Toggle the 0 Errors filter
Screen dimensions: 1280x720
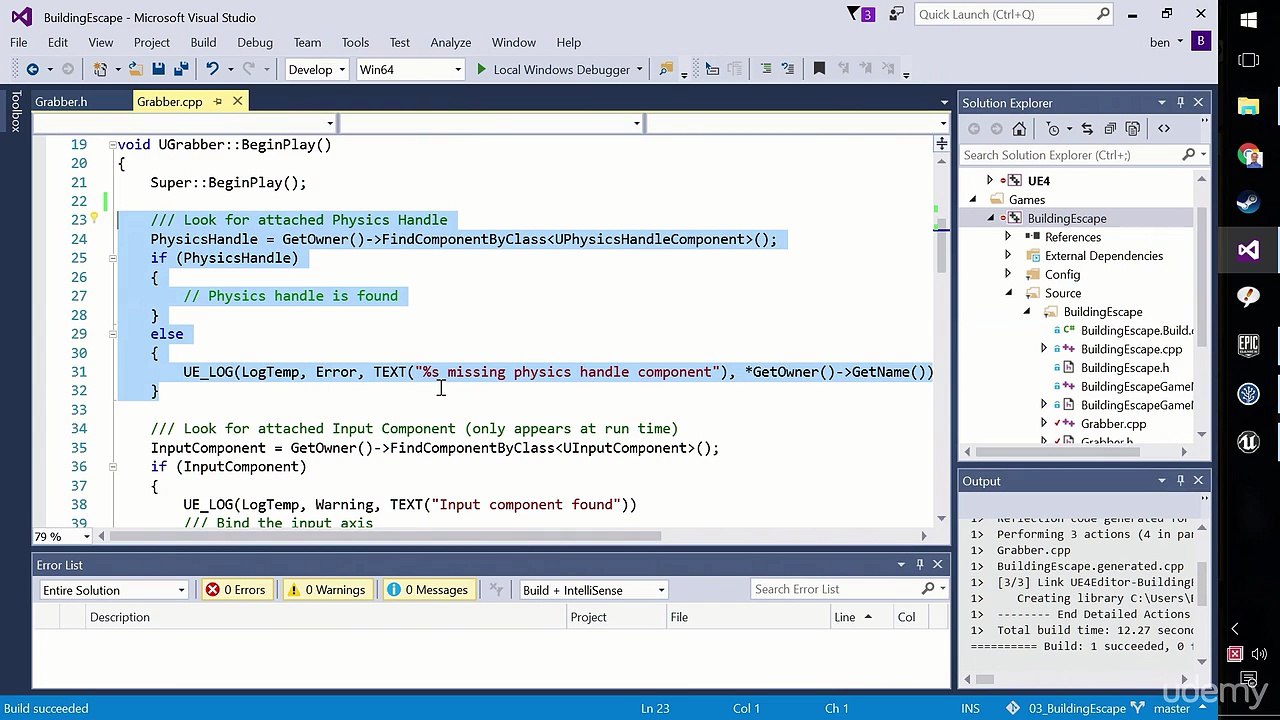pyautogui.click(x=236, y=590)
